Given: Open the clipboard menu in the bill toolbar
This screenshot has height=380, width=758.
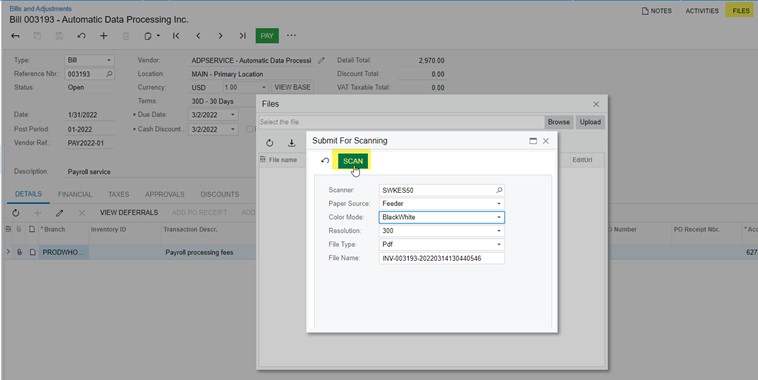Looking at the screenshot, I should point(152,36).
